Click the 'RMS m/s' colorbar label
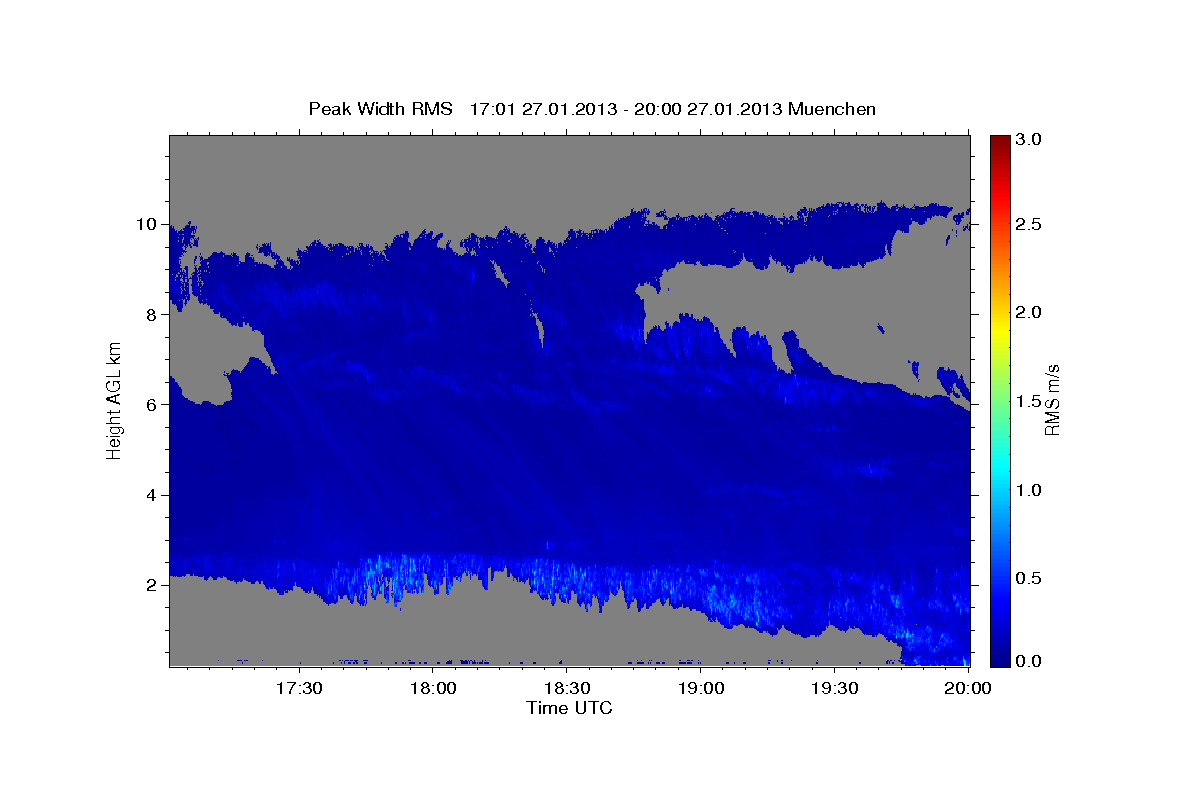 click(x=1052, y=402)
